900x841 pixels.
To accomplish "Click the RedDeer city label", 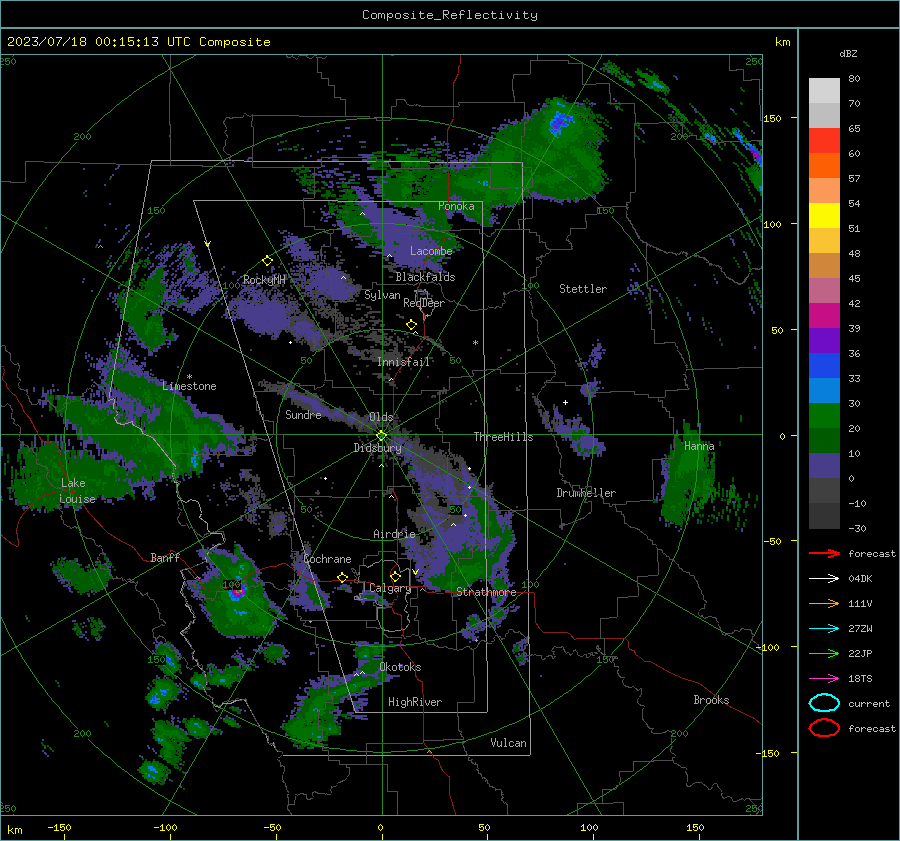I will [x=424, y=303].
